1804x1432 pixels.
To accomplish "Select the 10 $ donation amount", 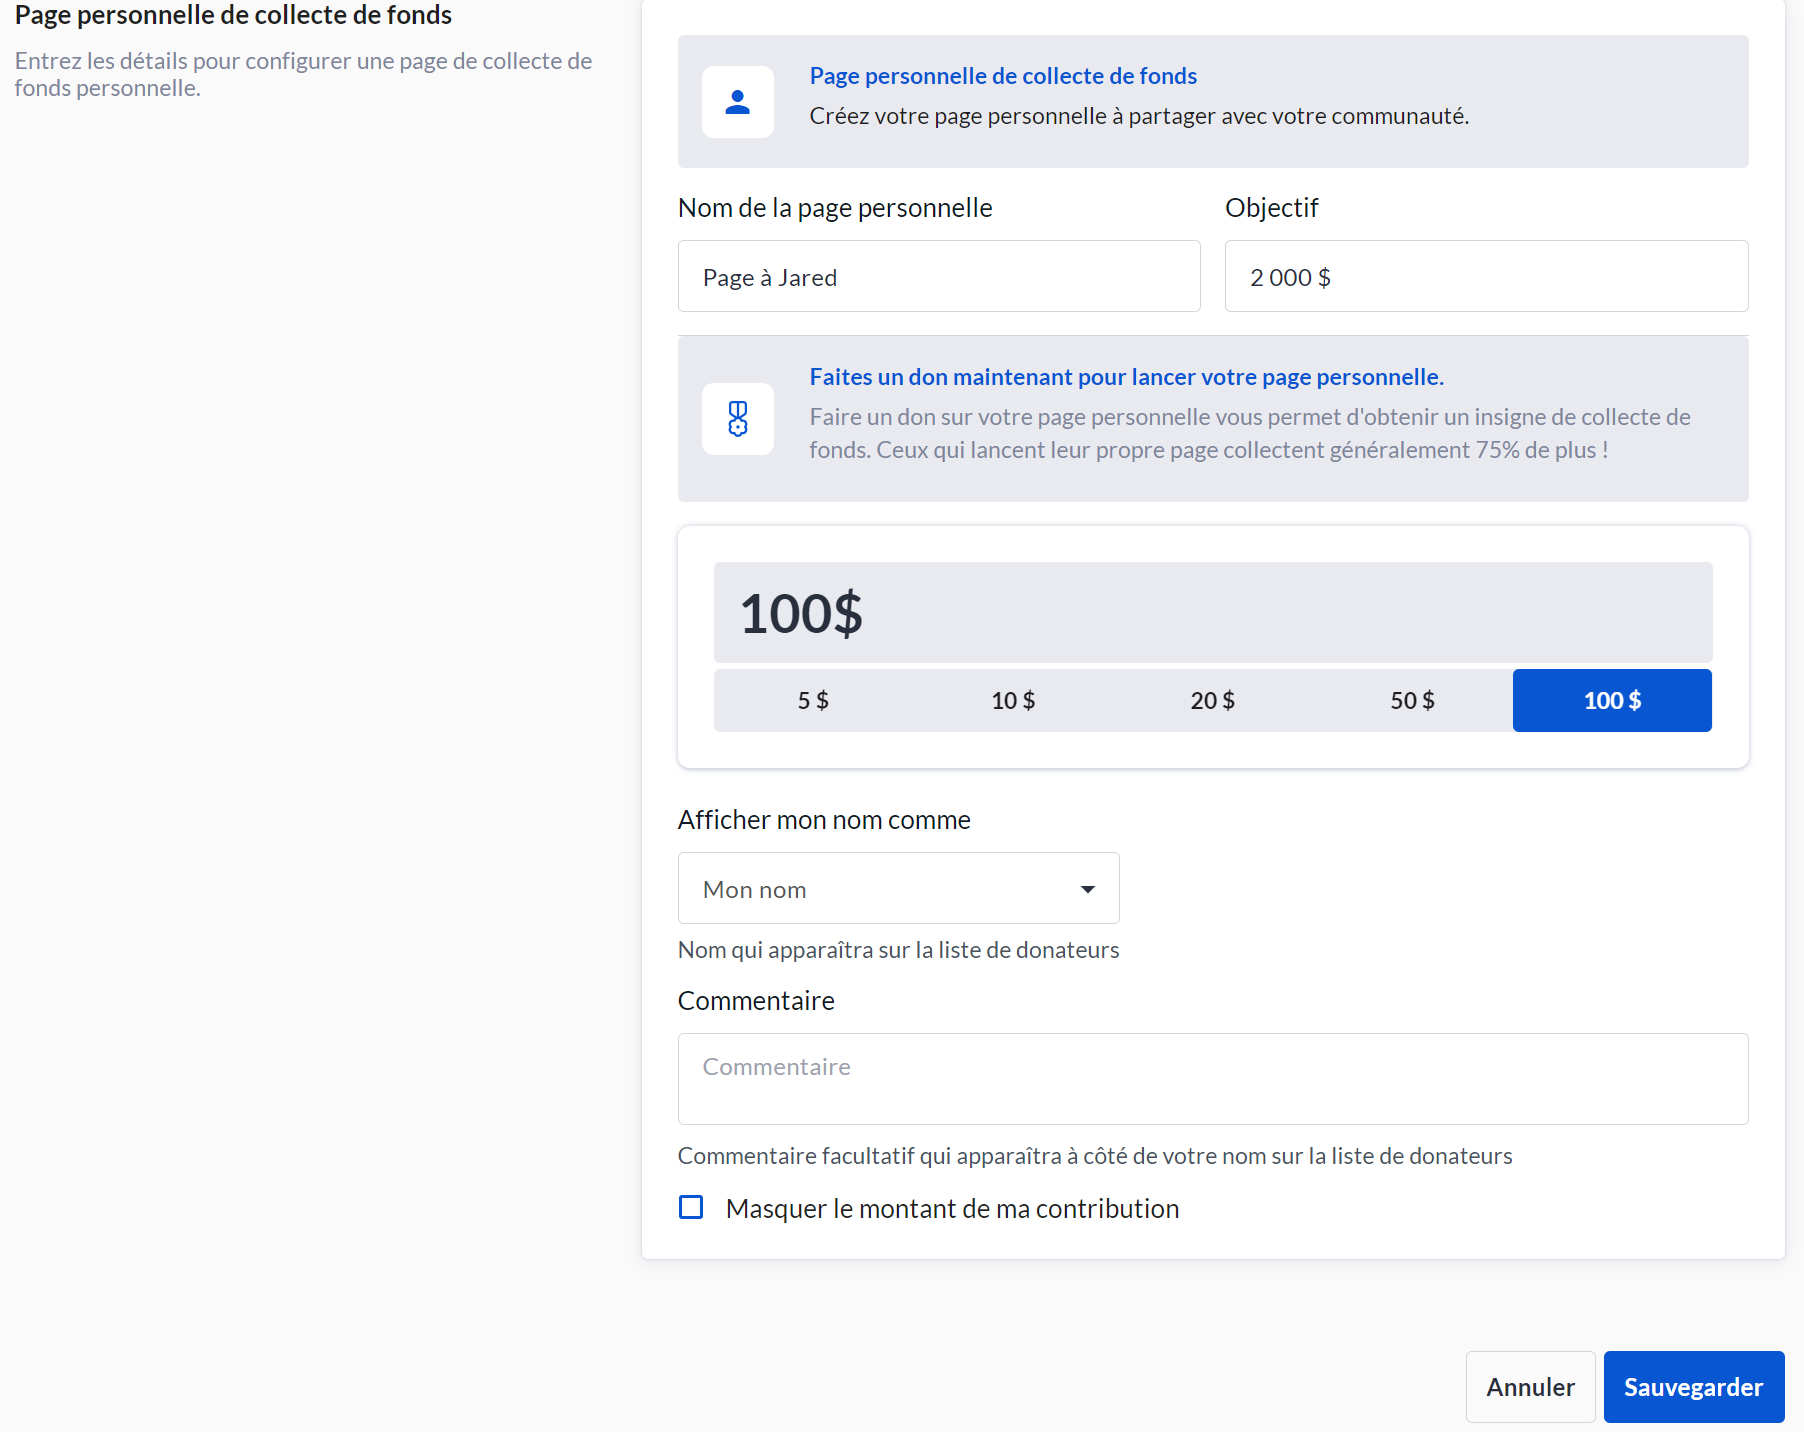I will [1013, 701].
